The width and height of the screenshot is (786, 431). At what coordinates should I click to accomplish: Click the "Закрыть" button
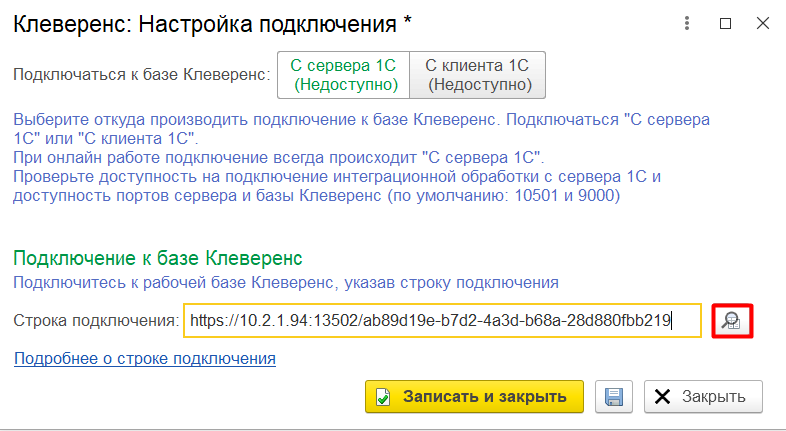(703, 396)
